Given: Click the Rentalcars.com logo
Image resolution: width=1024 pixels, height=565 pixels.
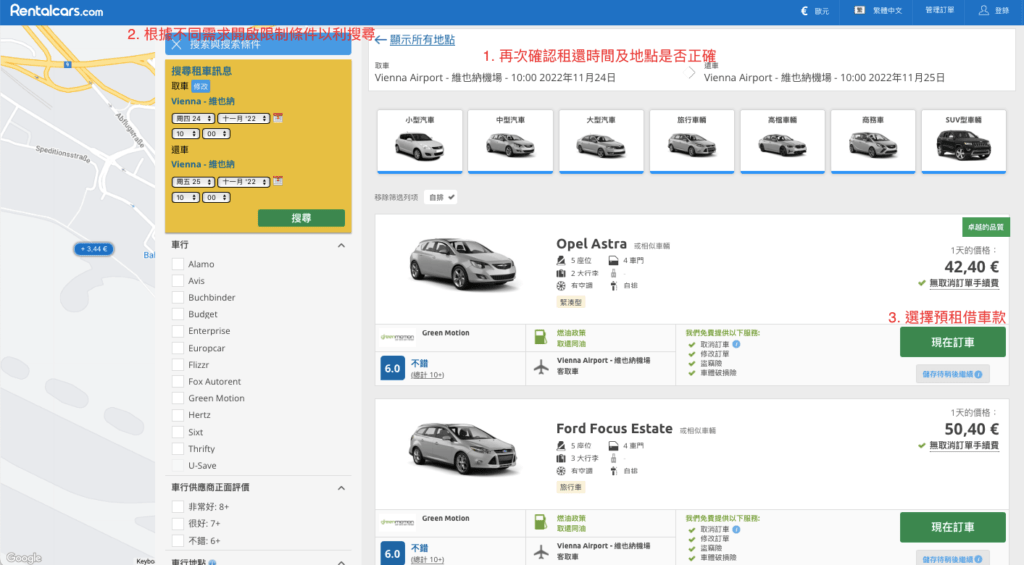Looking at the screenshot, I should pyautogui.click(x=57, y=10).
